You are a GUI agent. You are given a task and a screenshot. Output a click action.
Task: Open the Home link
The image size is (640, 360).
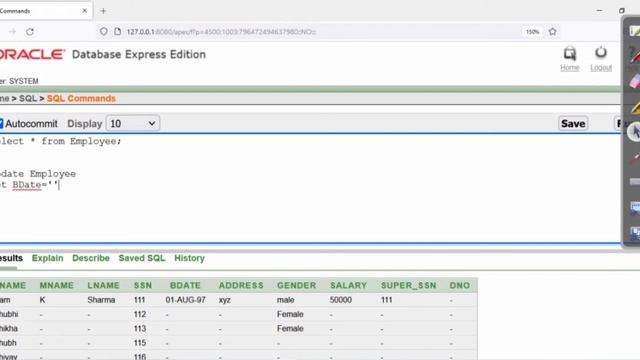tap(570, 68)
